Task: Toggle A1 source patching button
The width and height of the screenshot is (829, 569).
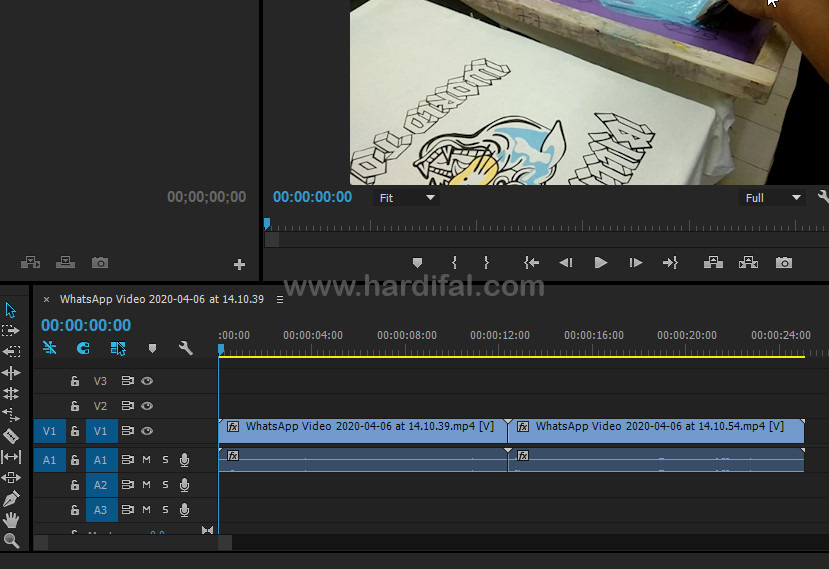Action: tap(50, 460)
